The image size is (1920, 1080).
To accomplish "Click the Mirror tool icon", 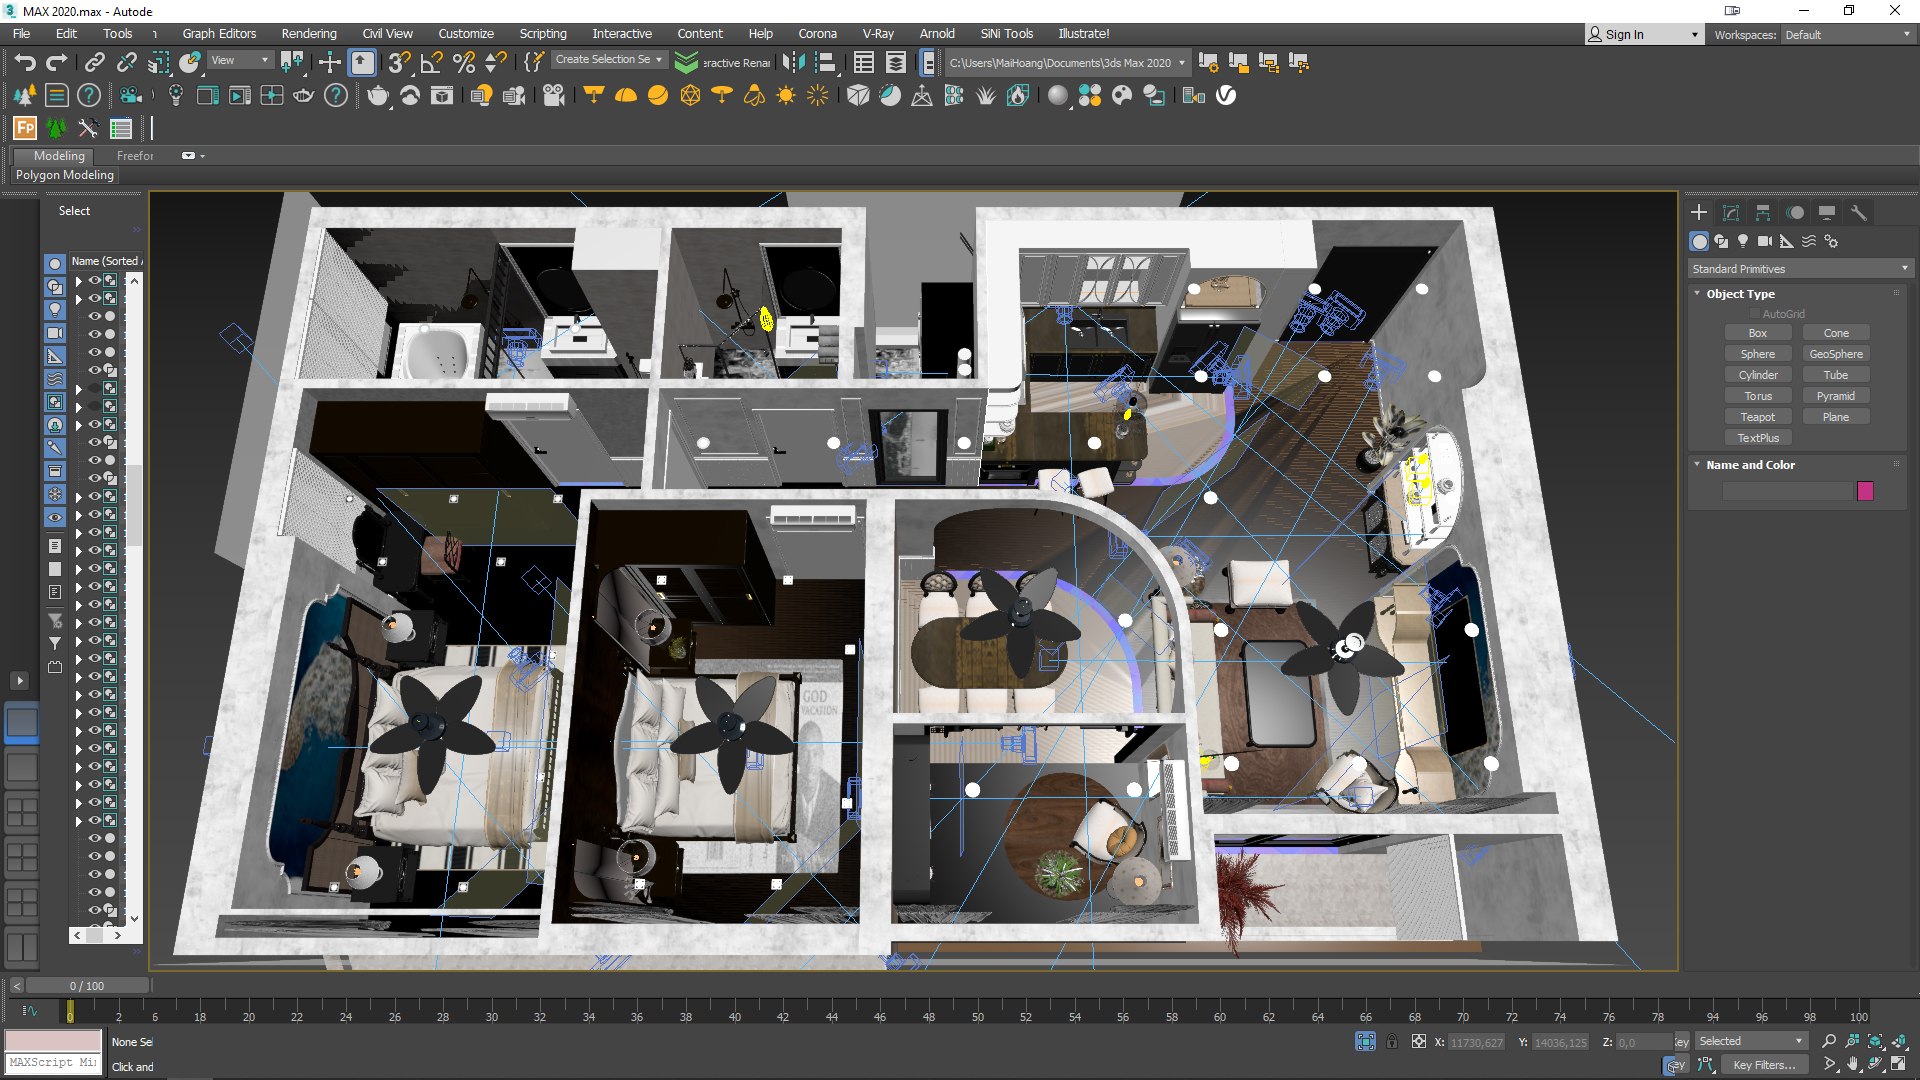I will [793, 63].
